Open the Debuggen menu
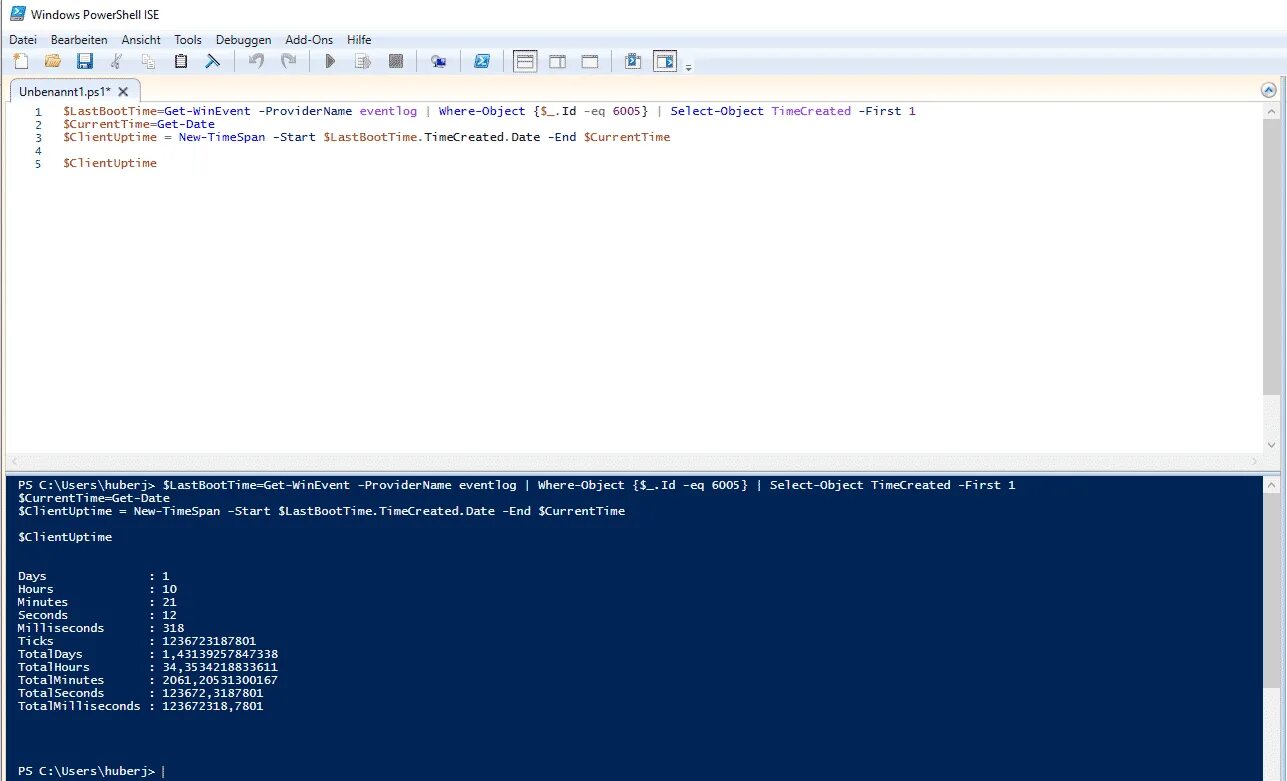The width and height of the screenshot is (1287, 781). coord(243,40)
